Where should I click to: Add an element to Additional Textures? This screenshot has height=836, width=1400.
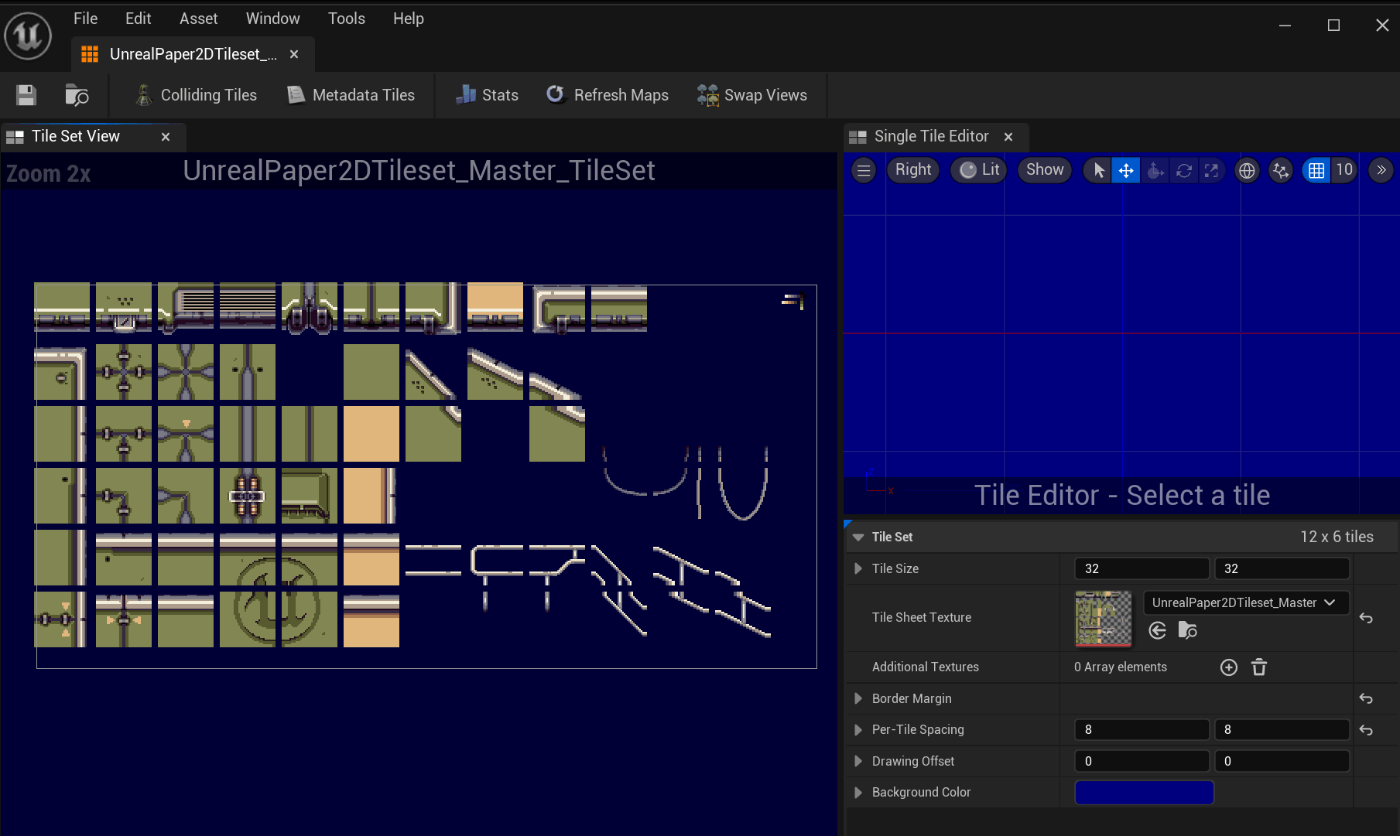(x=1229, y=667)
